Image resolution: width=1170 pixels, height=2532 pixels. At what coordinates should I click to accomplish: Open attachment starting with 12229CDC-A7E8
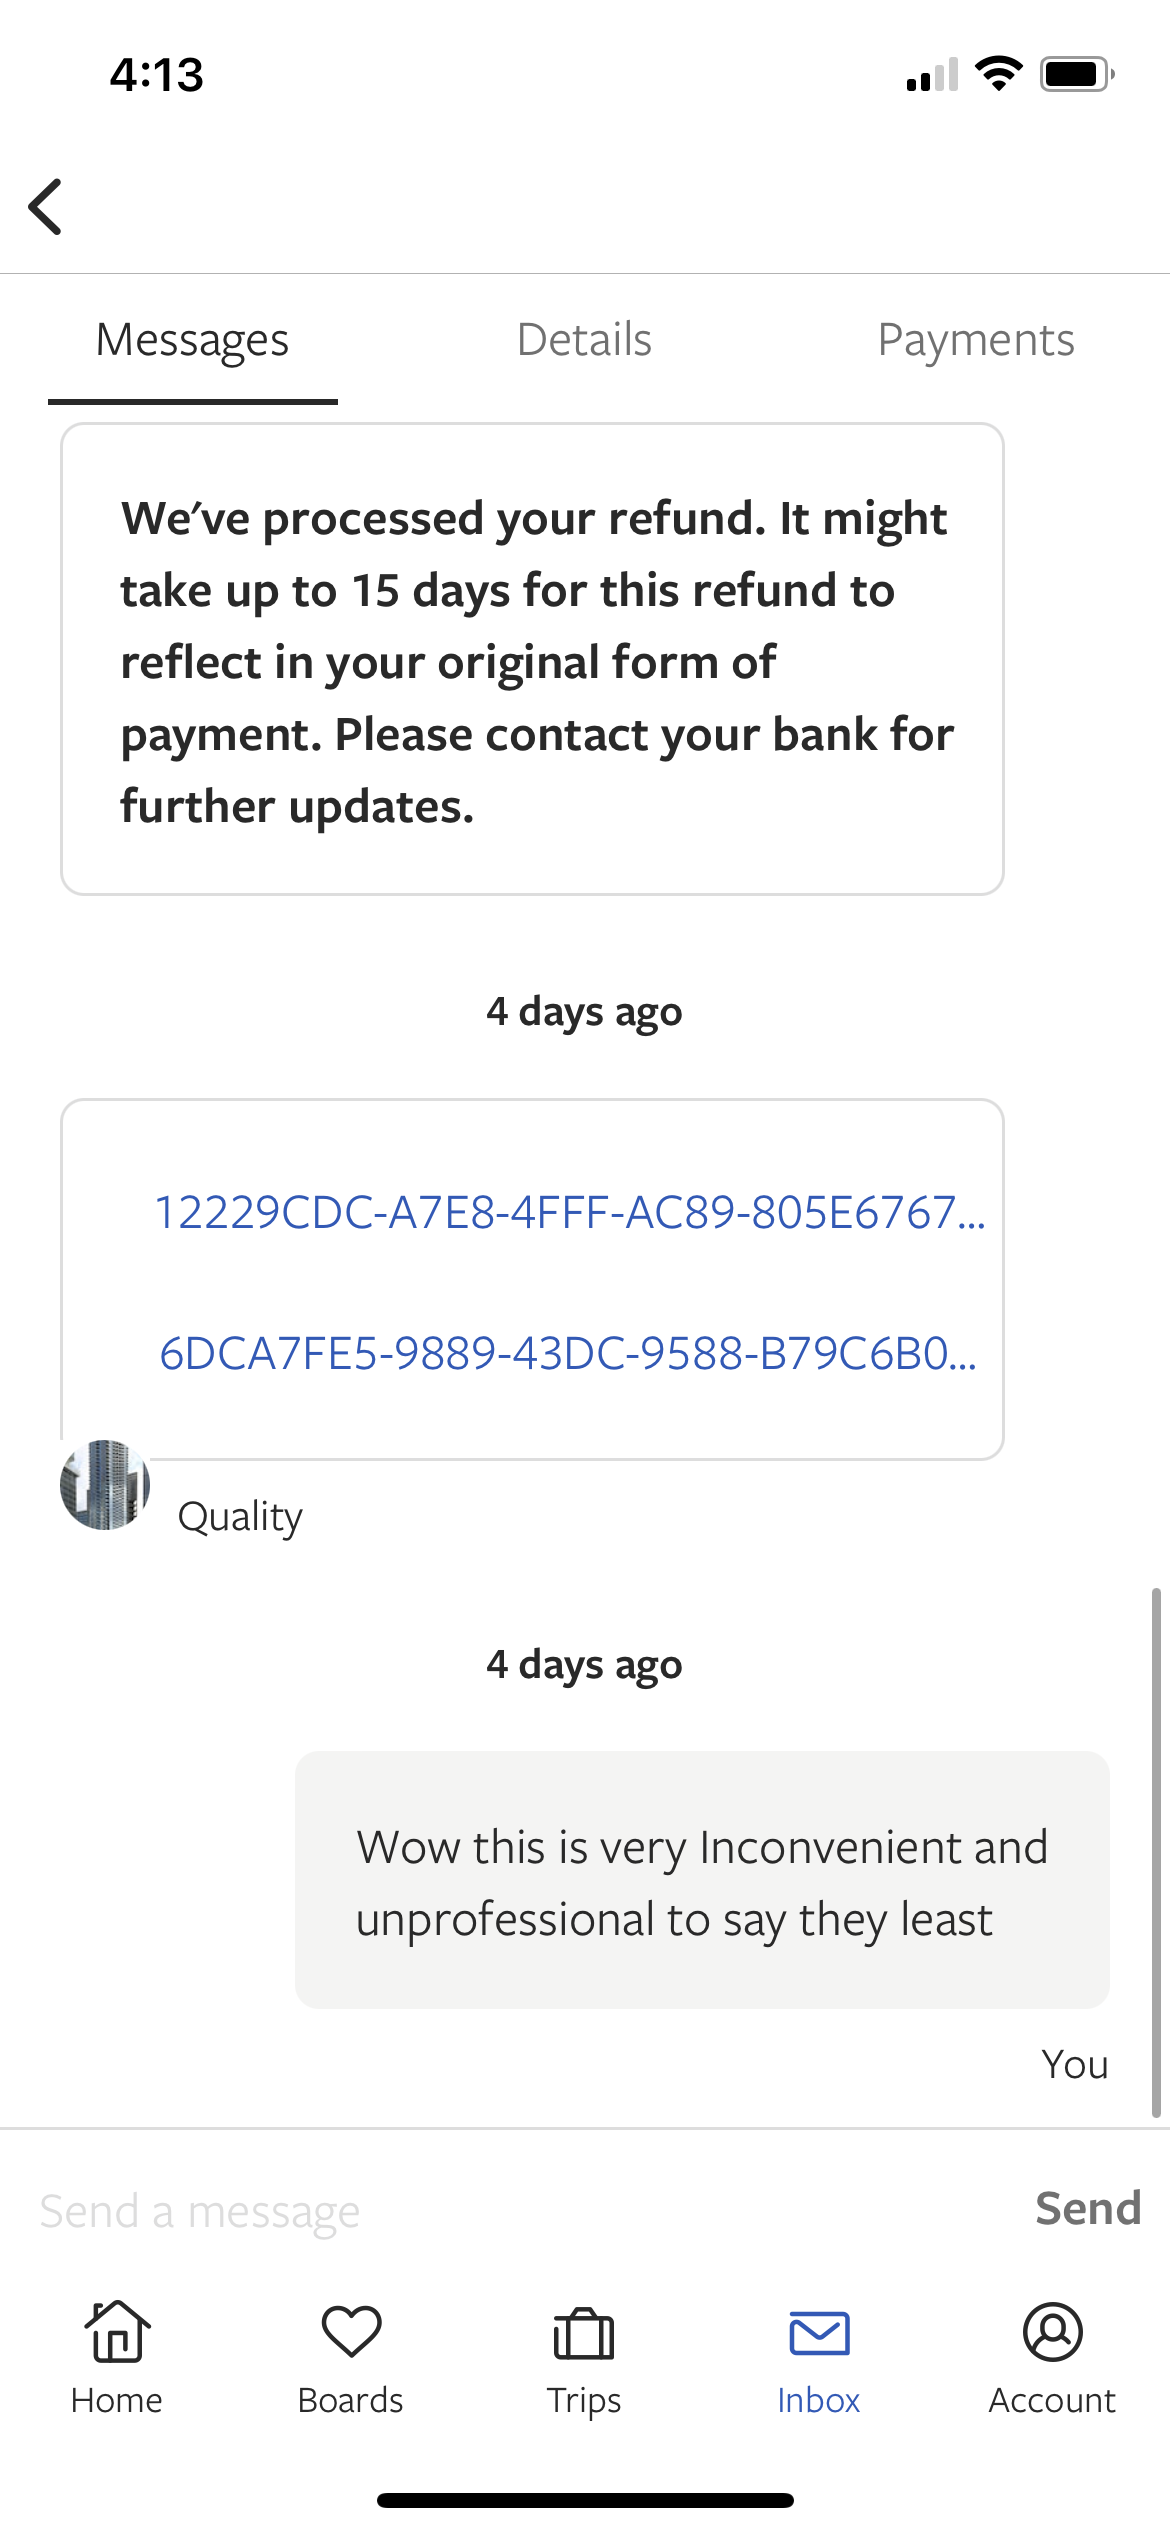pos(570,1212)
